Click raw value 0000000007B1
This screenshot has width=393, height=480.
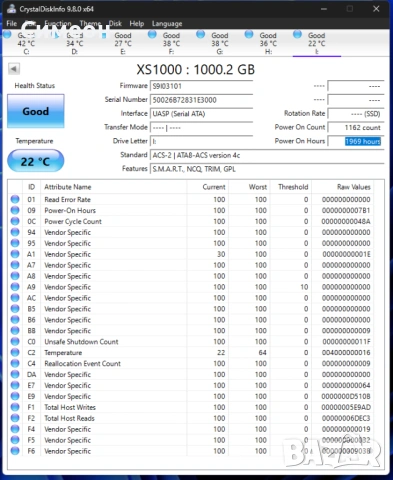pyautogui.click(x=346, y=210)
